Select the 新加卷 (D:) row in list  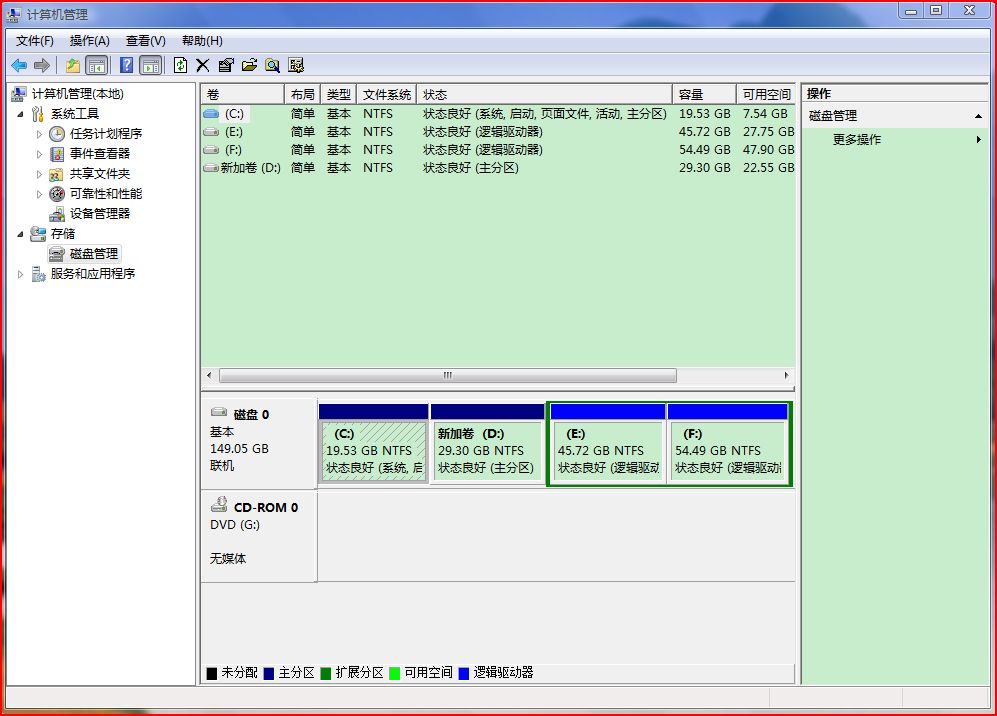(498, 168)
